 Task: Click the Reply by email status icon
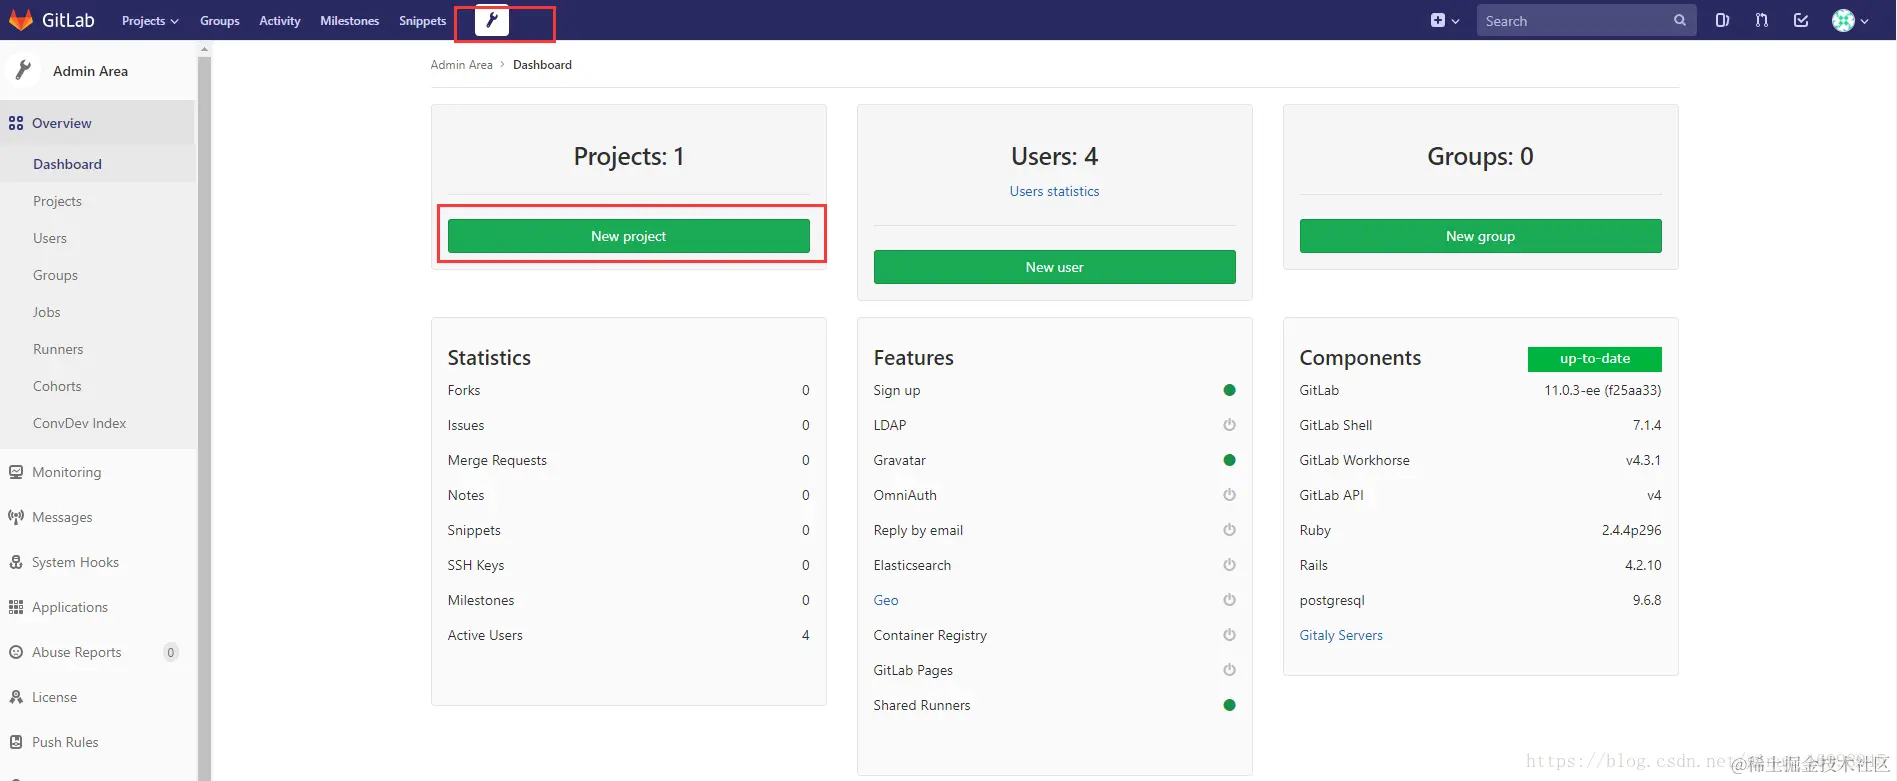[x=1229, y=530]
